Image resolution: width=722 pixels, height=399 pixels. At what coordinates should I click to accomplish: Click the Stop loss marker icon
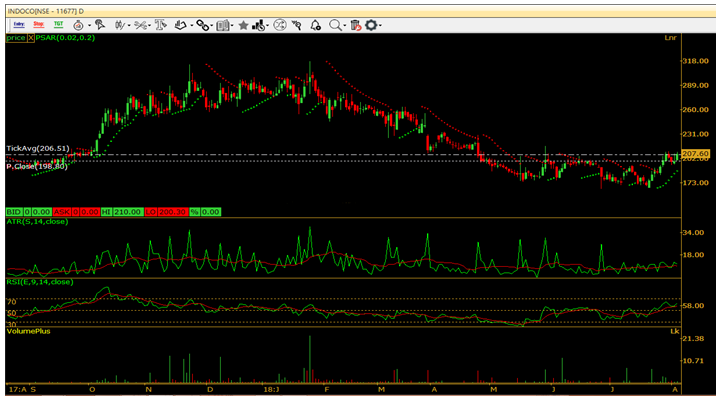coord(39,24)
